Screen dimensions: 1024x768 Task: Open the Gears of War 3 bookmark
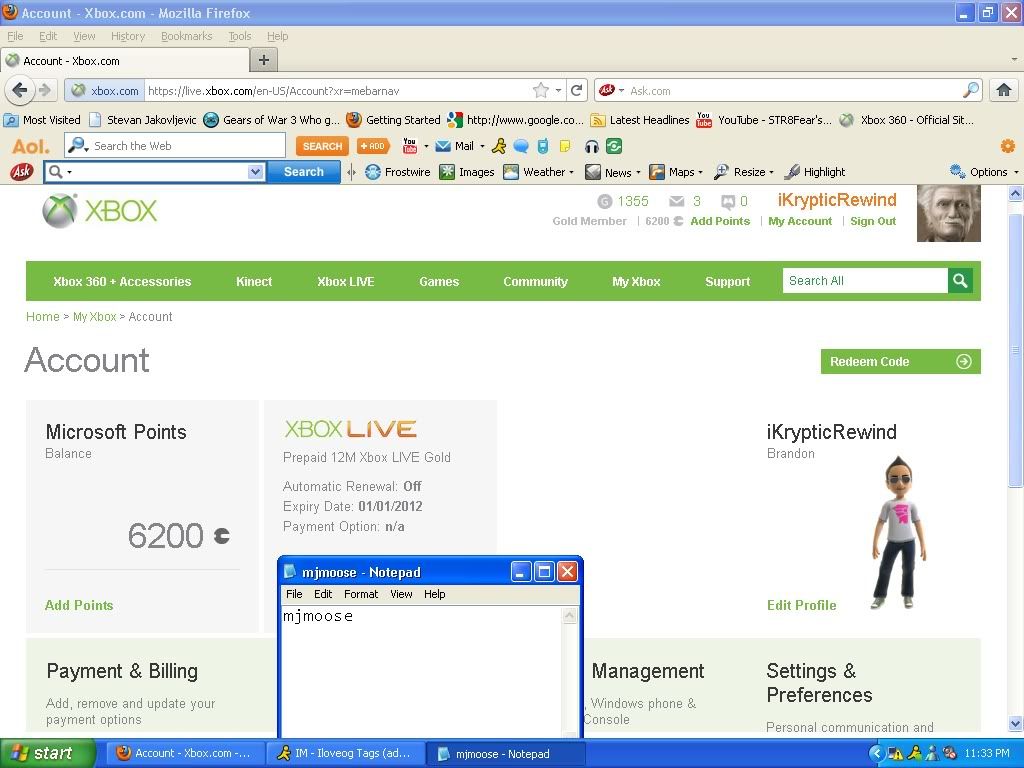point(272,120)
